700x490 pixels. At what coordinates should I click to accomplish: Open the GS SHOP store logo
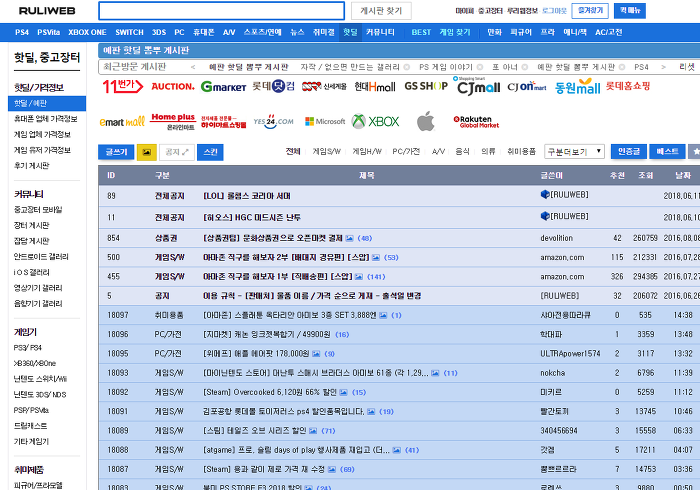426,86
